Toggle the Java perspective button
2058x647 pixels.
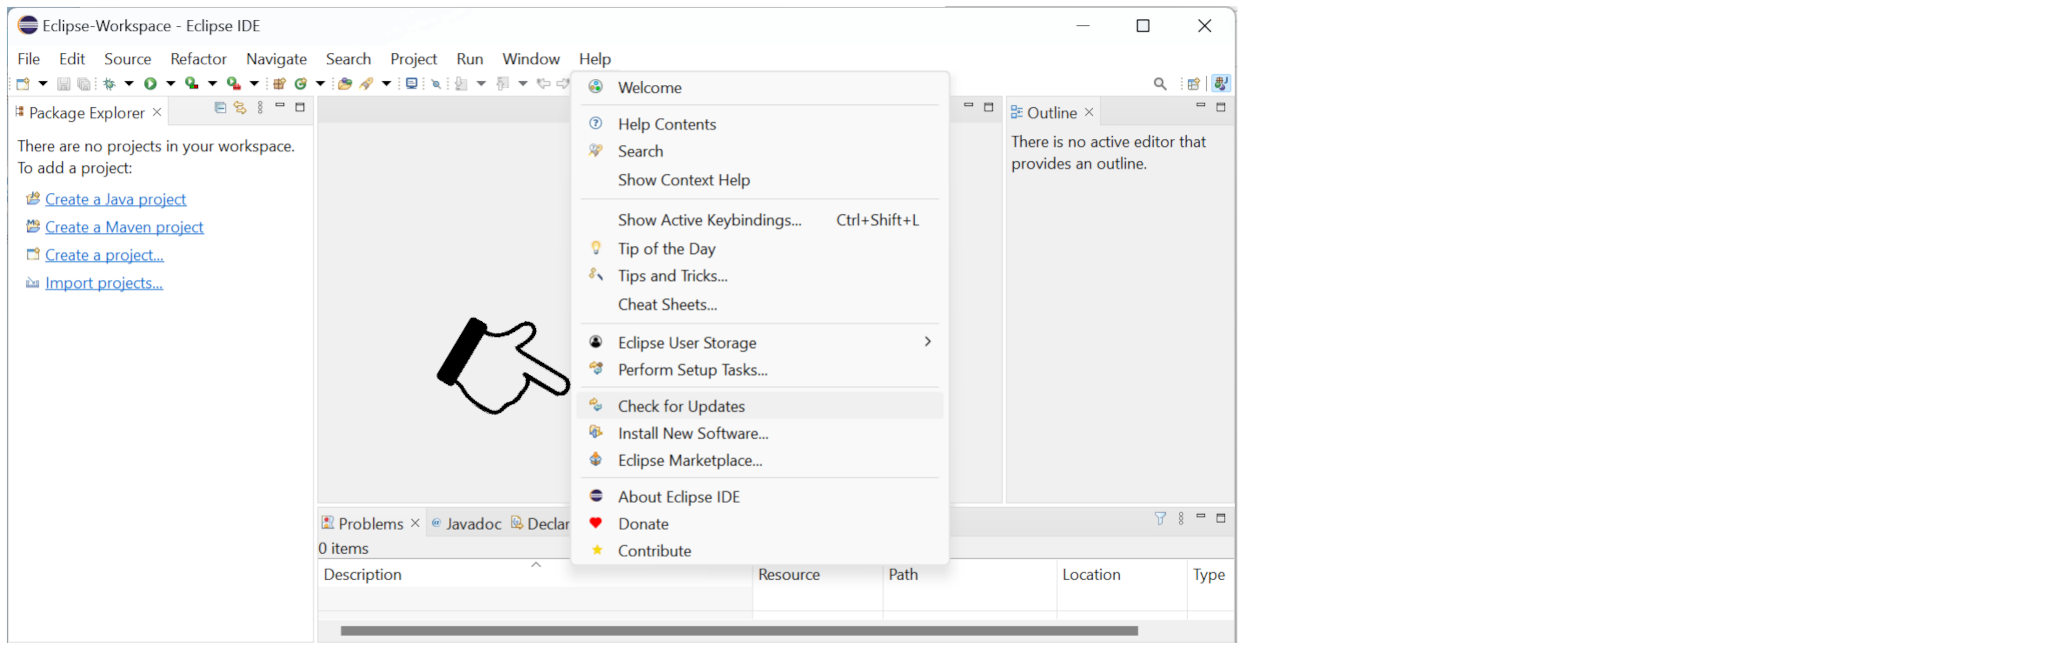(1221, 84)
